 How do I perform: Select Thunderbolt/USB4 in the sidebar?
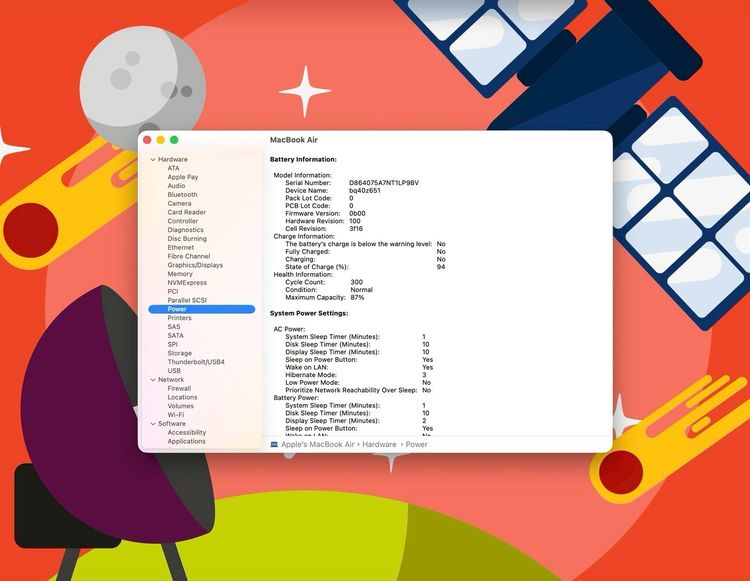(196, 362)
